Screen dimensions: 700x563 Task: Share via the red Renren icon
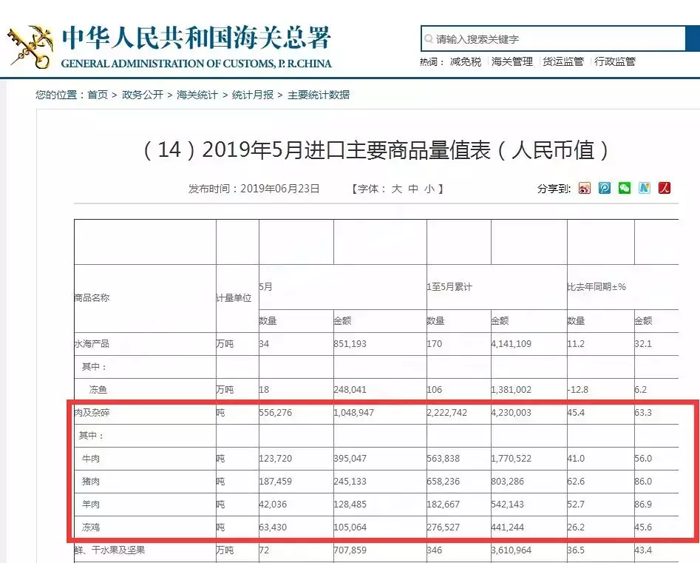click(x=664, y=188)
